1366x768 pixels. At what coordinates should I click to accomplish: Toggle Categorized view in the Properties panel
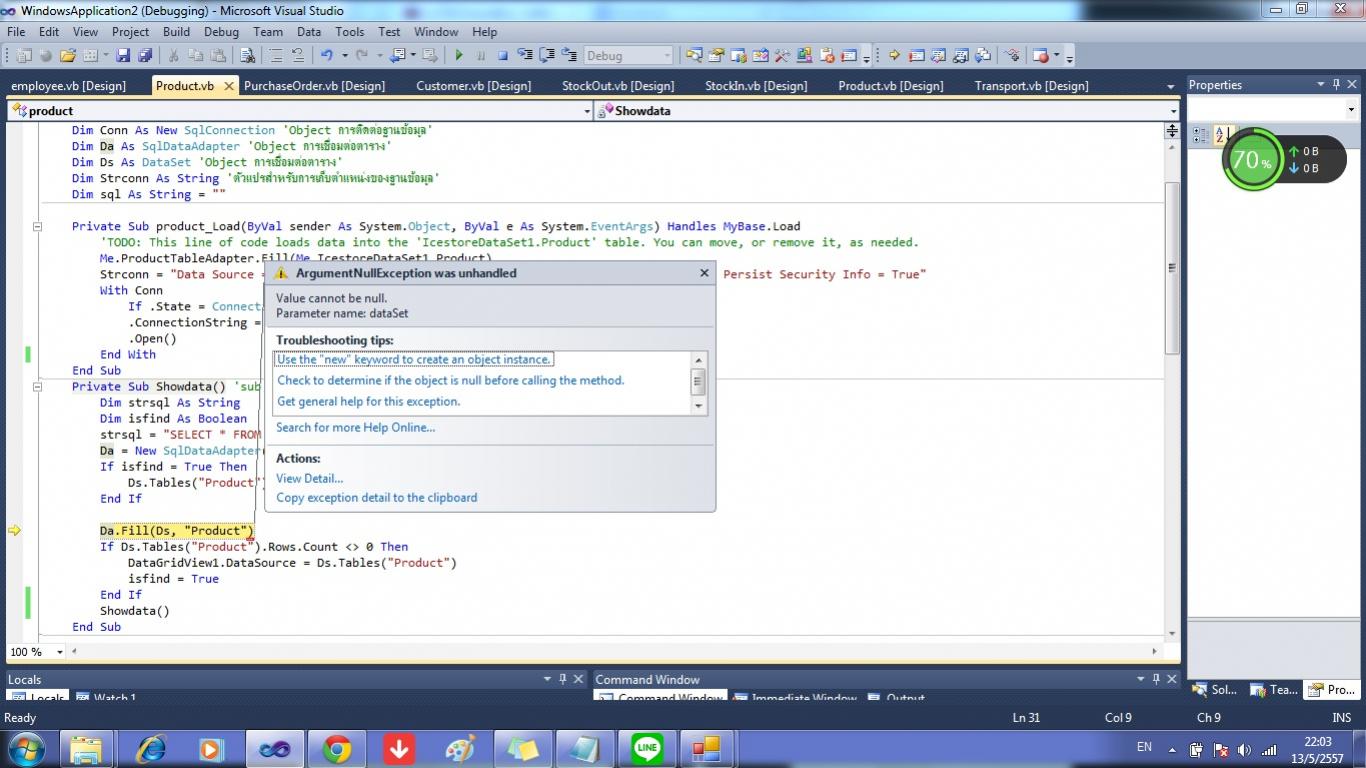[1201, 135]
